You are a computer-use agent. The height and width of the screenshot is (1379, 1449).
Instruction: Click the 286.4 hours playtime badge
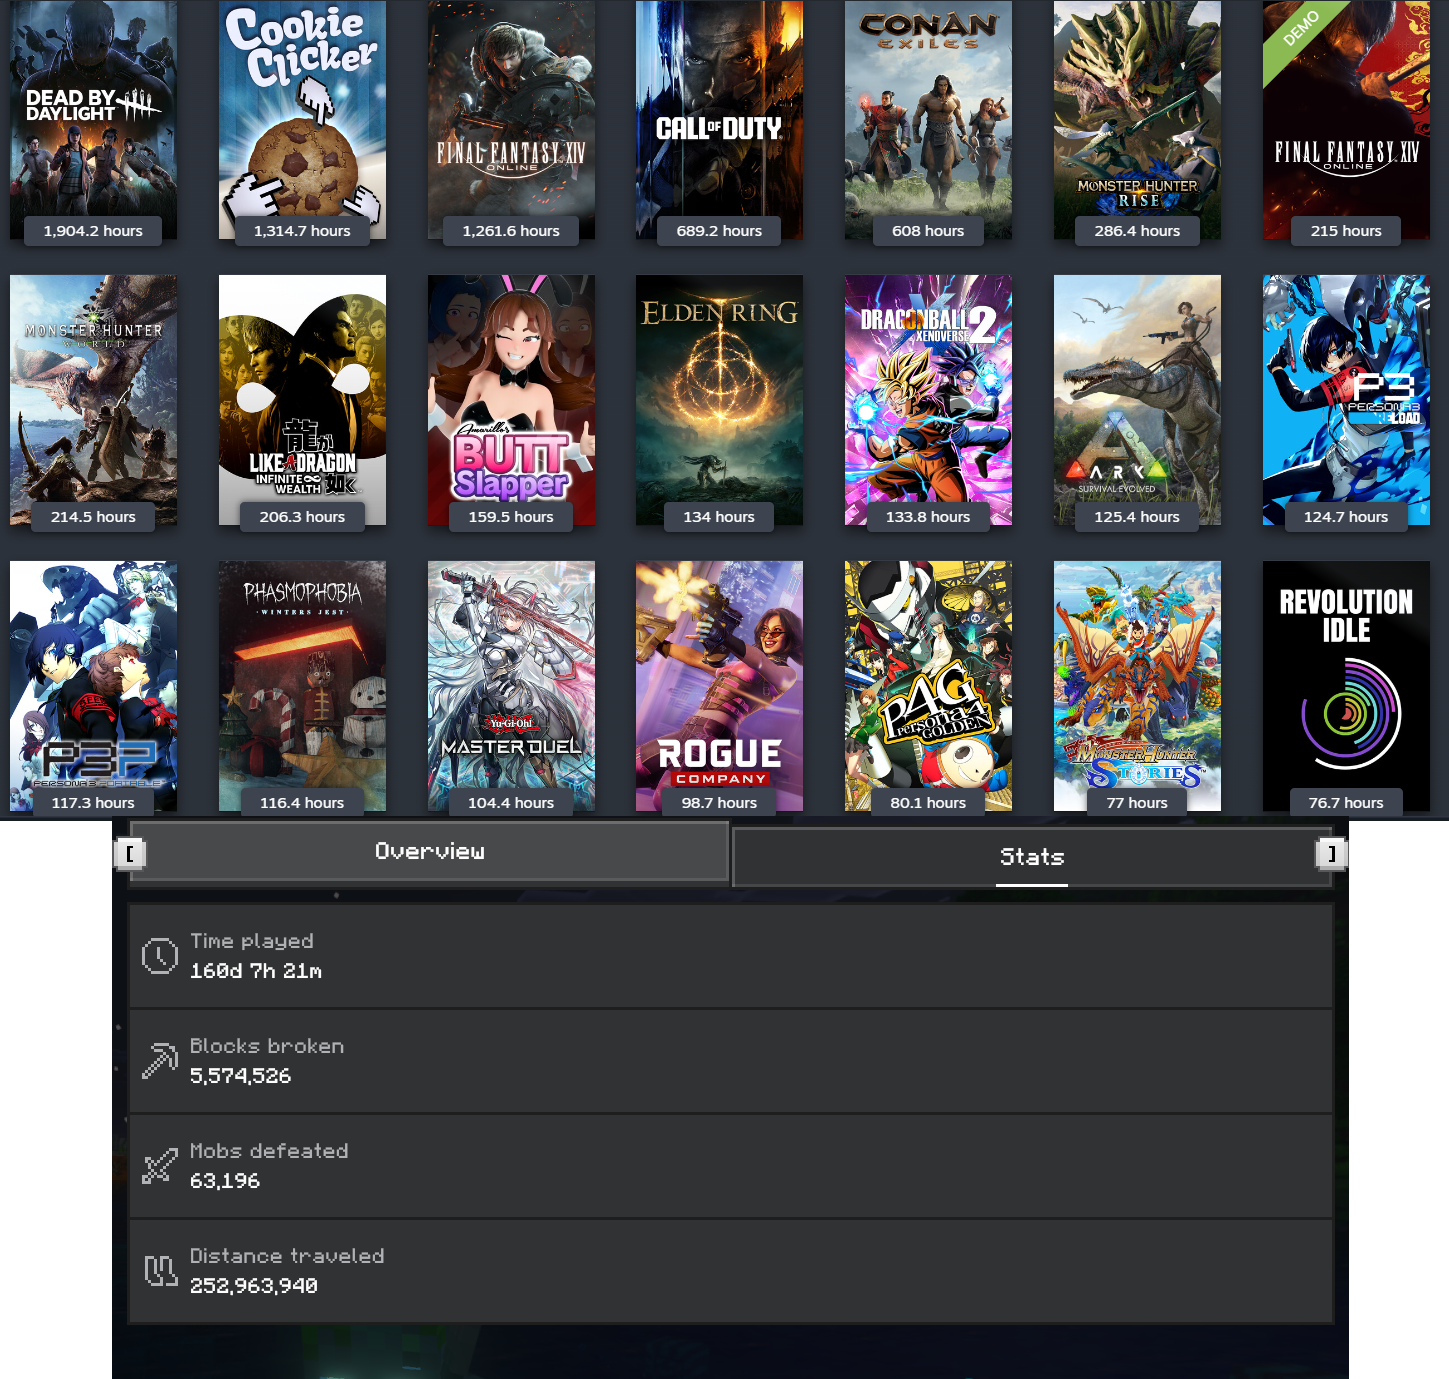1137,231
